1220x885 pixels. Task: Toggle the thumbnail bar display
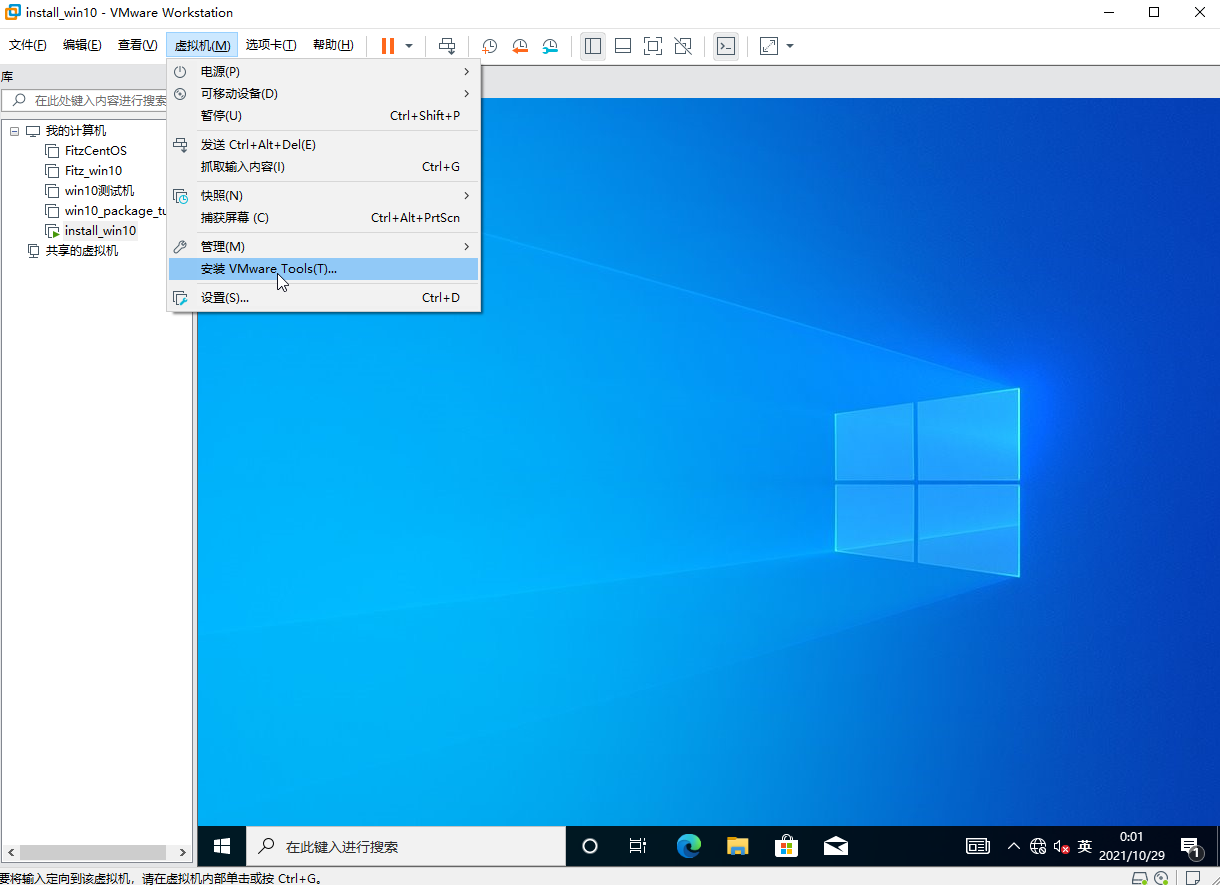623,46
